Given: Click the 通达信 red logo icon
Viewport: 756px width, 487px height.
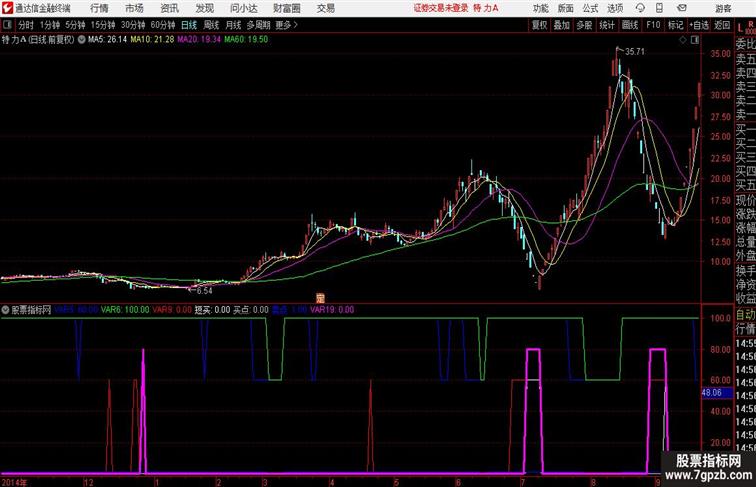Looking at the screenshot, I should [x=8, y=8].
